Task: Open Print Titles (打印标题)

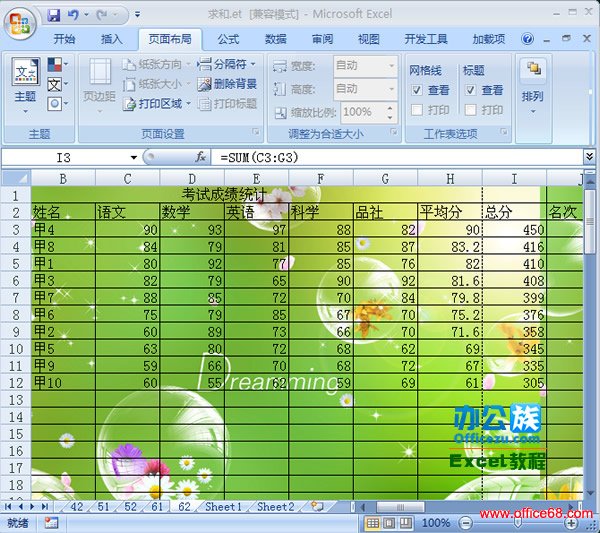Action: point(227,103)
